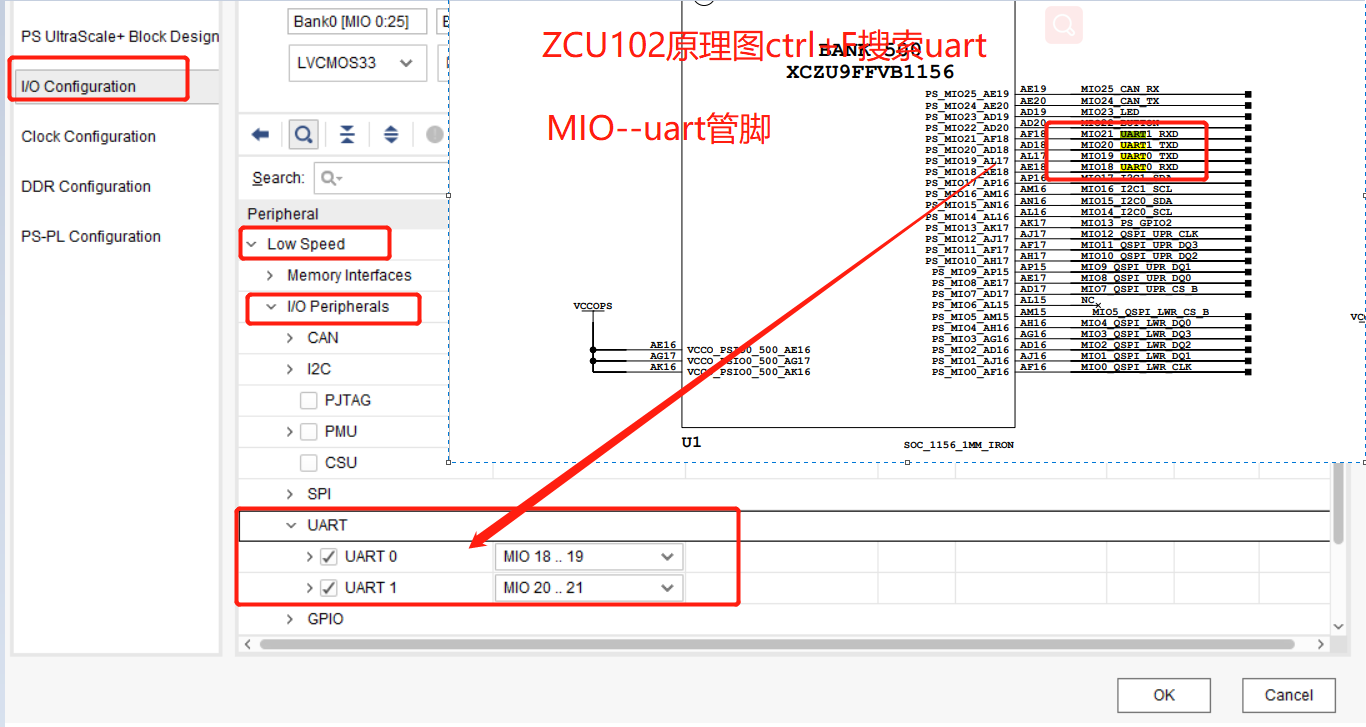
Task: Click the expand-all icon above the peripheral tree
Action: [x=390, y=133]
